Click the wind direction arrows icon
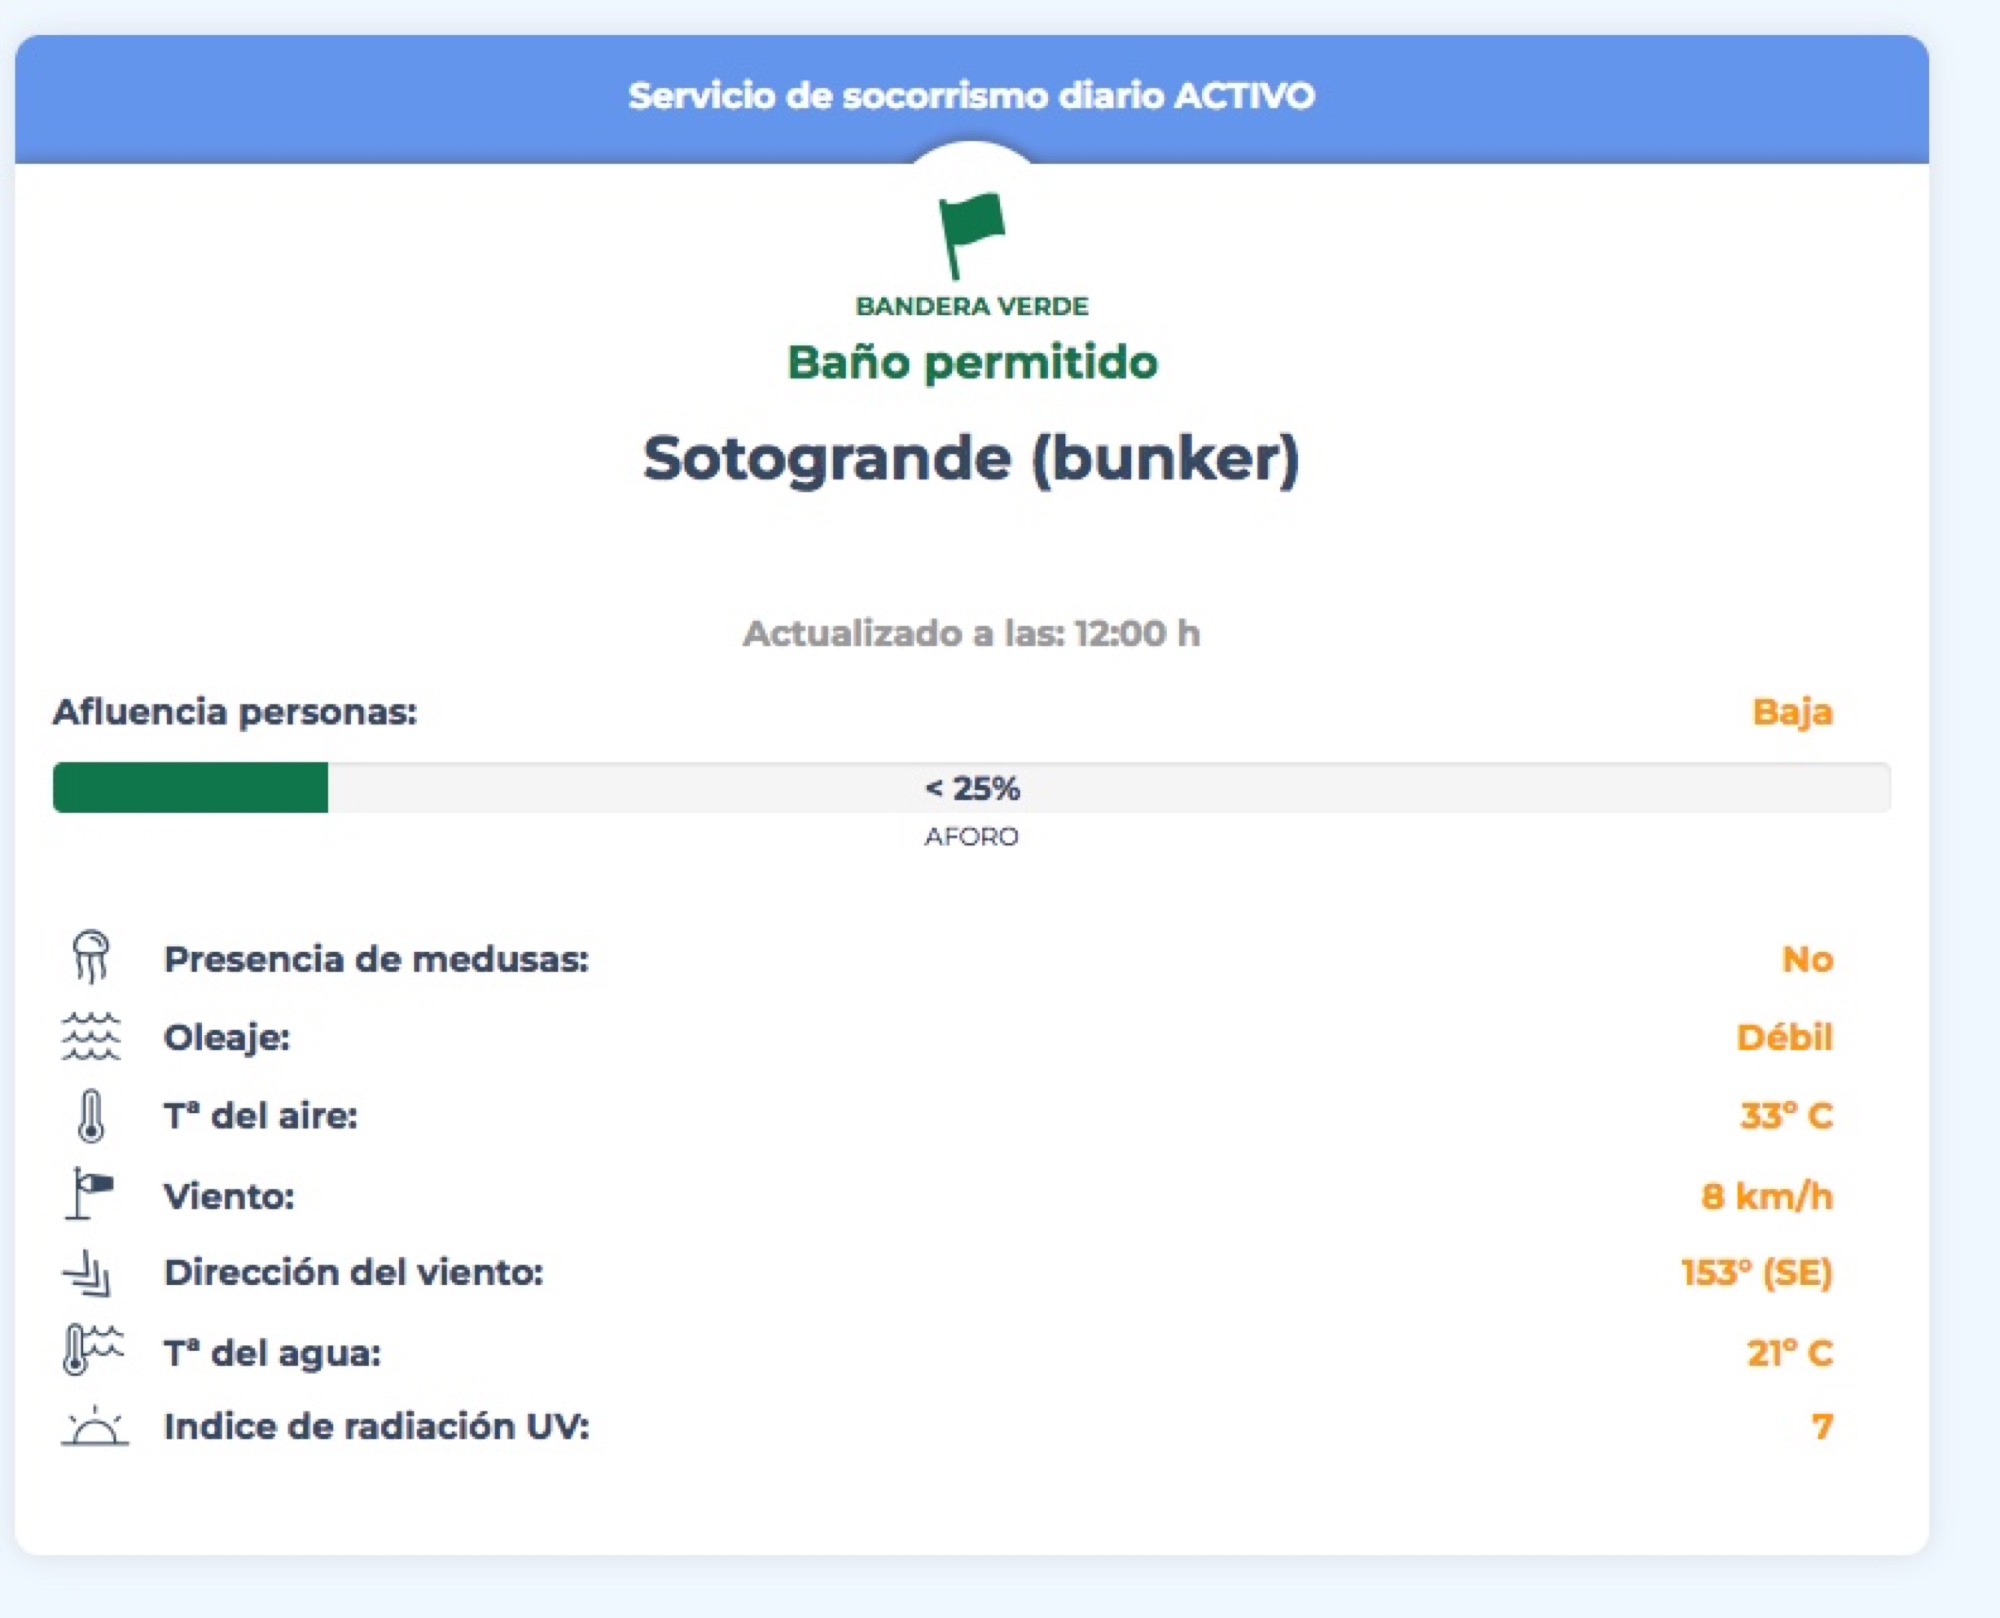 tap(88, 1272)
